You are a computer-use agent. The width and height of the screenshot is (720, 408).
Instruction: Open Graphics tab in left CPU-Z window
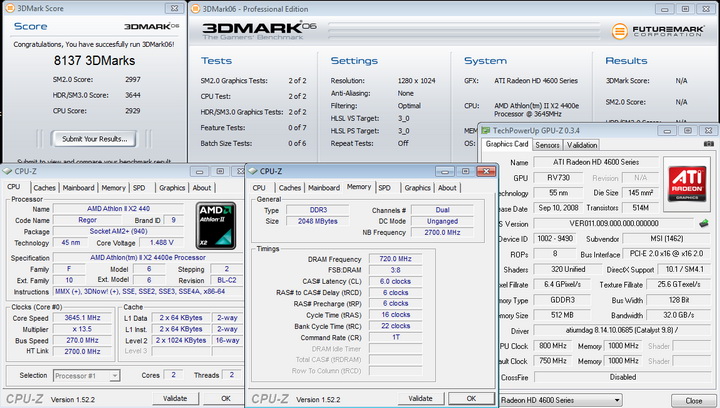[x=172, y=188]
